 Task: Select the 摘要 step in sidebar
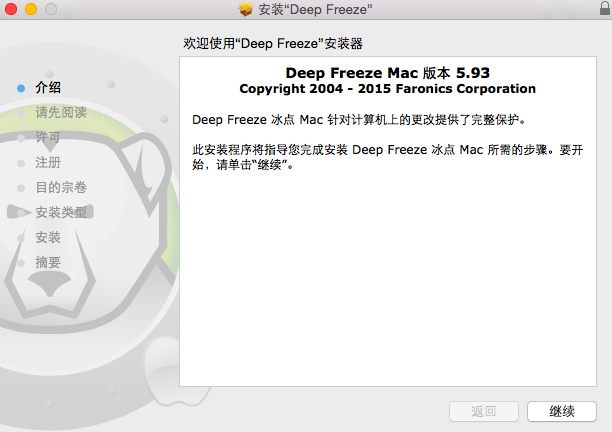[48, 262]
